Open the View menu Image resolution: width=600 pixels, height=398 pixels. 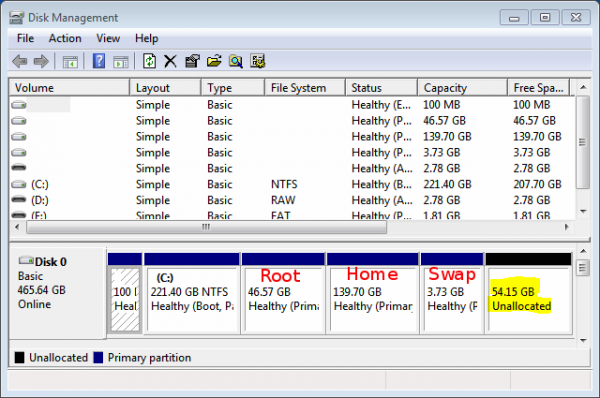108,38
